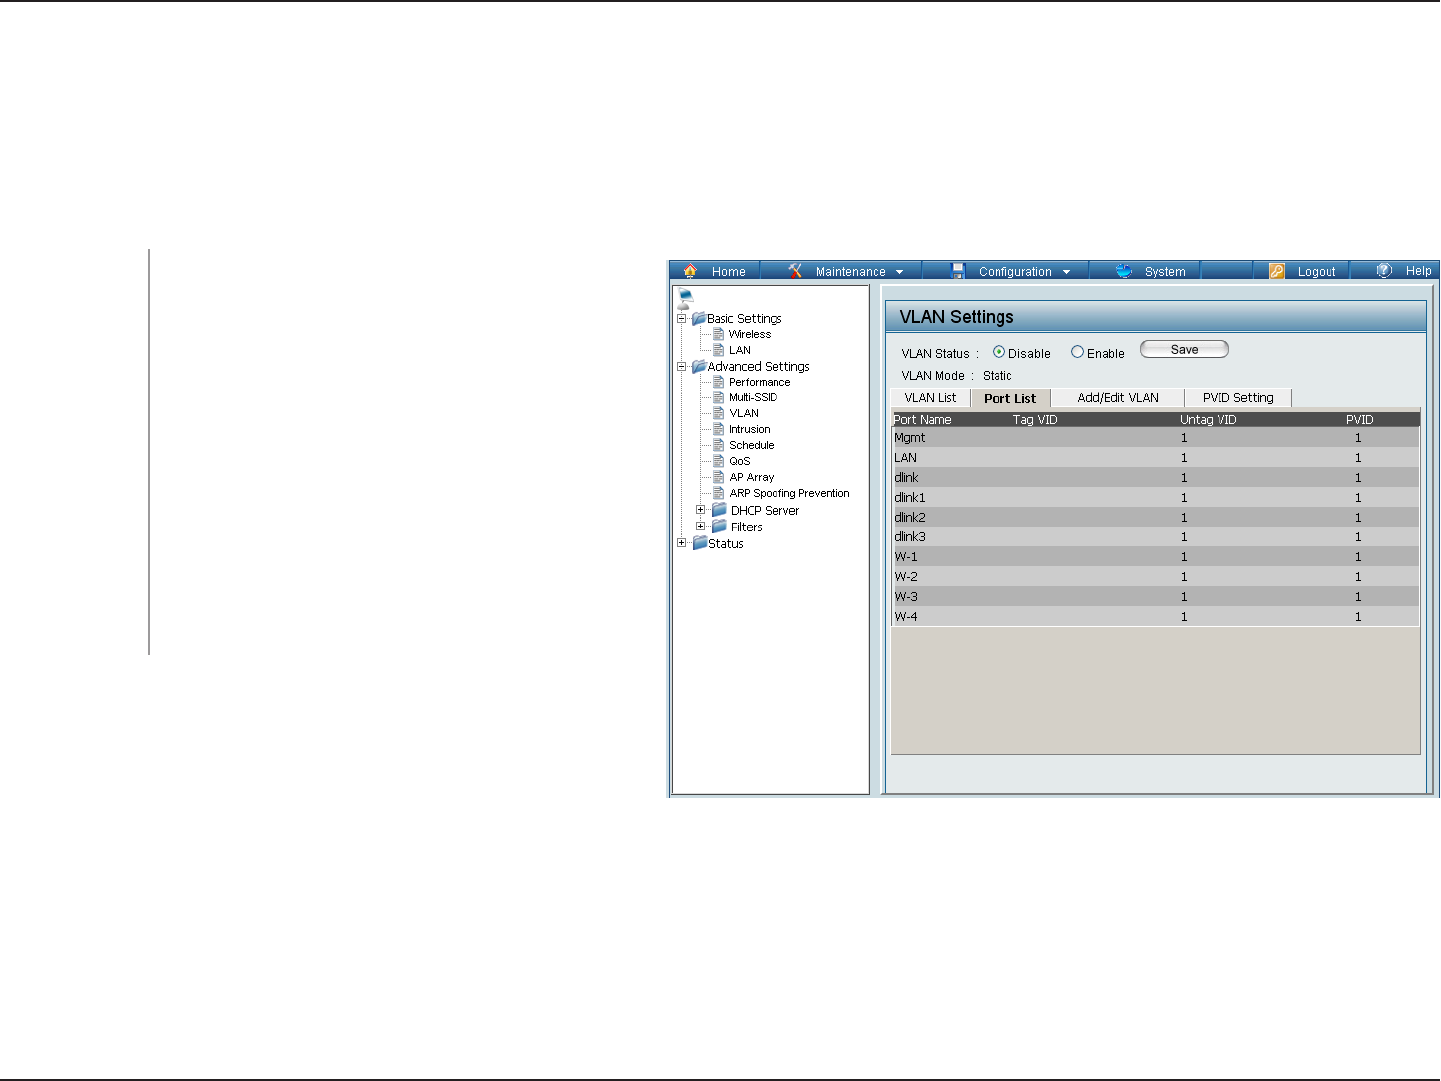Click the Home house icon
Viewport: 1441px width, 1081px height.
click(690, 270)
